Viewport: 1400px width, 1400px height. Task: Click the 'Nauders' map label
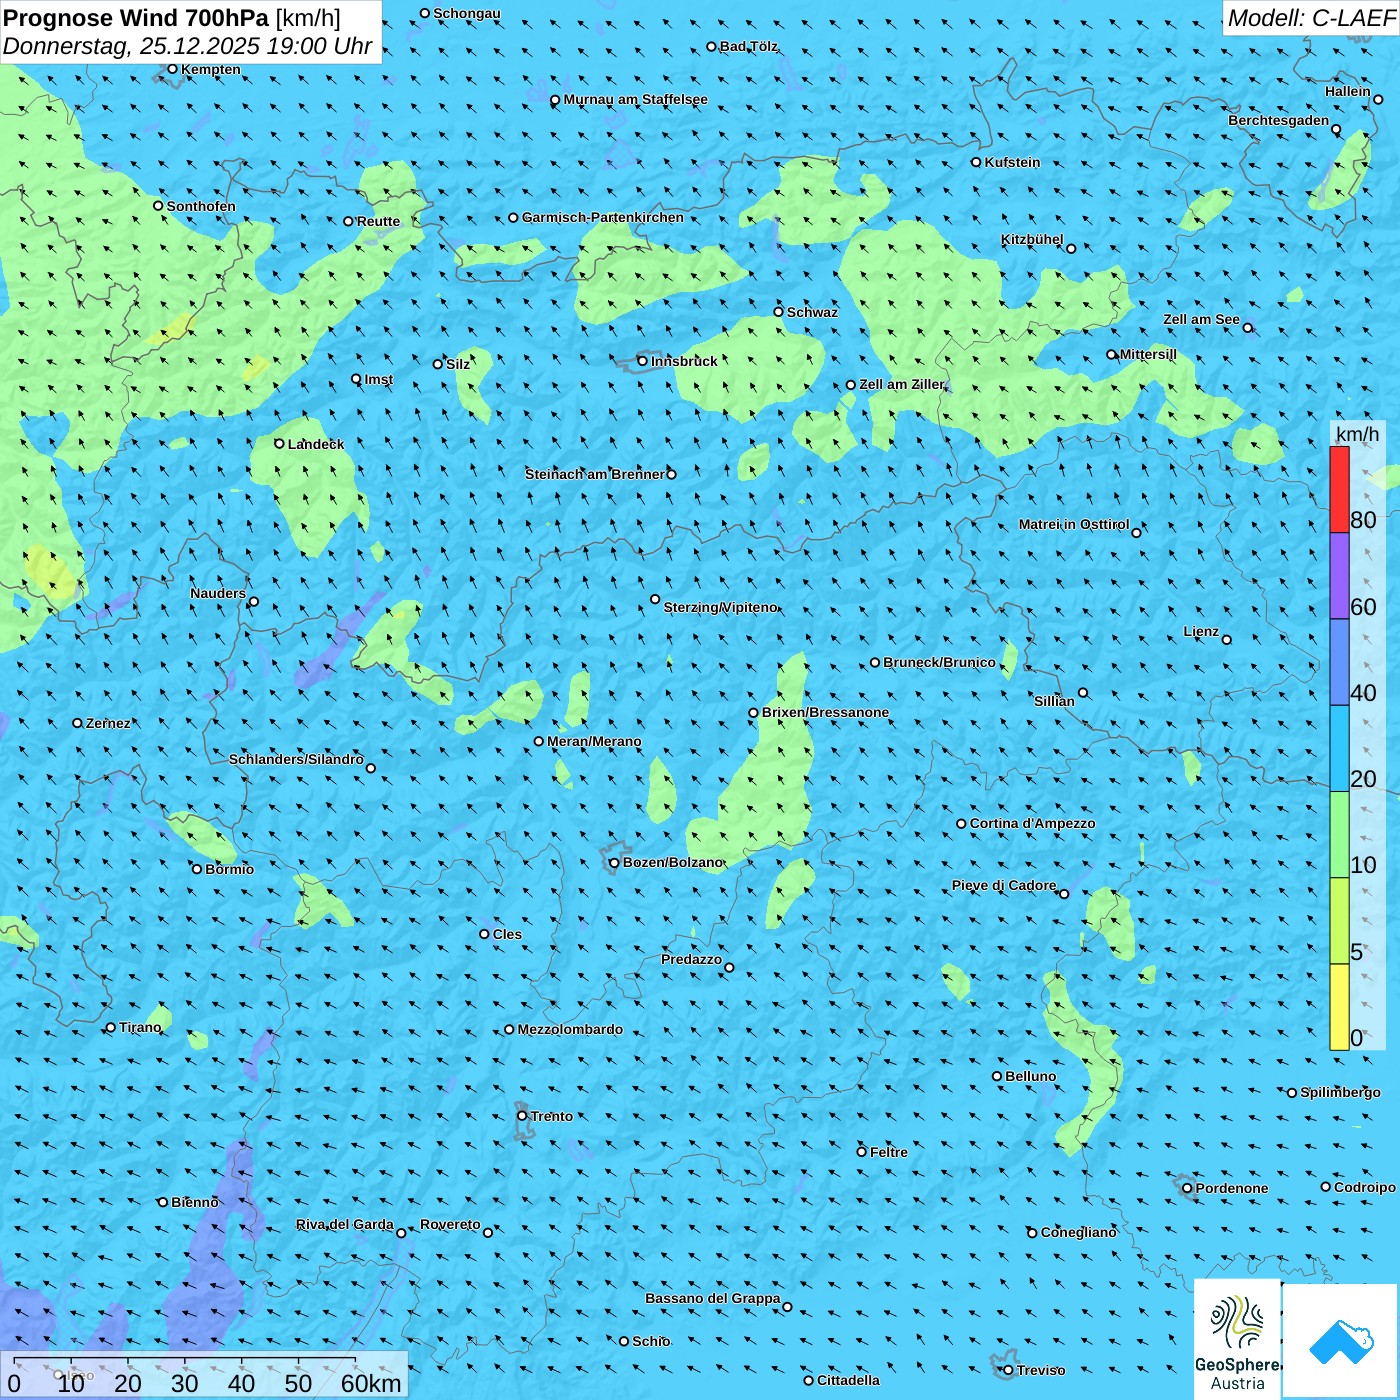pos(218,593)
